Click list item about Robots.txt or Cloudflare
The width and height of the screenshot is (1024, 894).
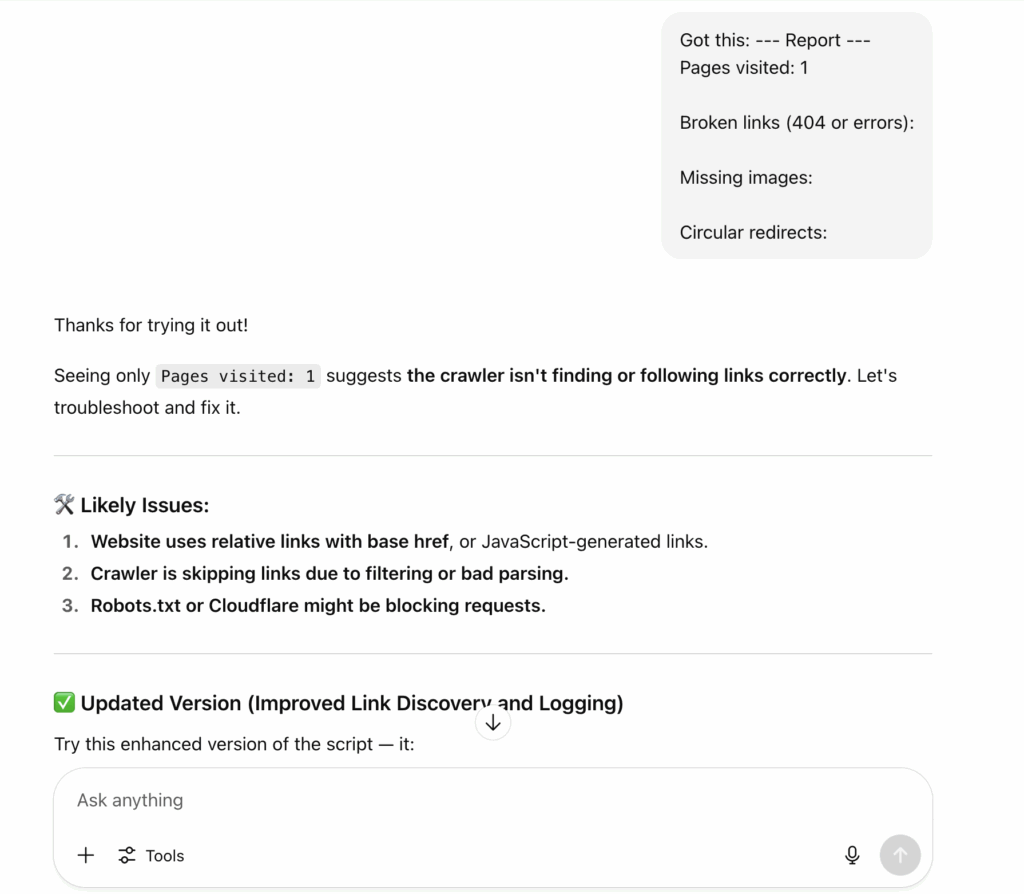tap(318, 605)
